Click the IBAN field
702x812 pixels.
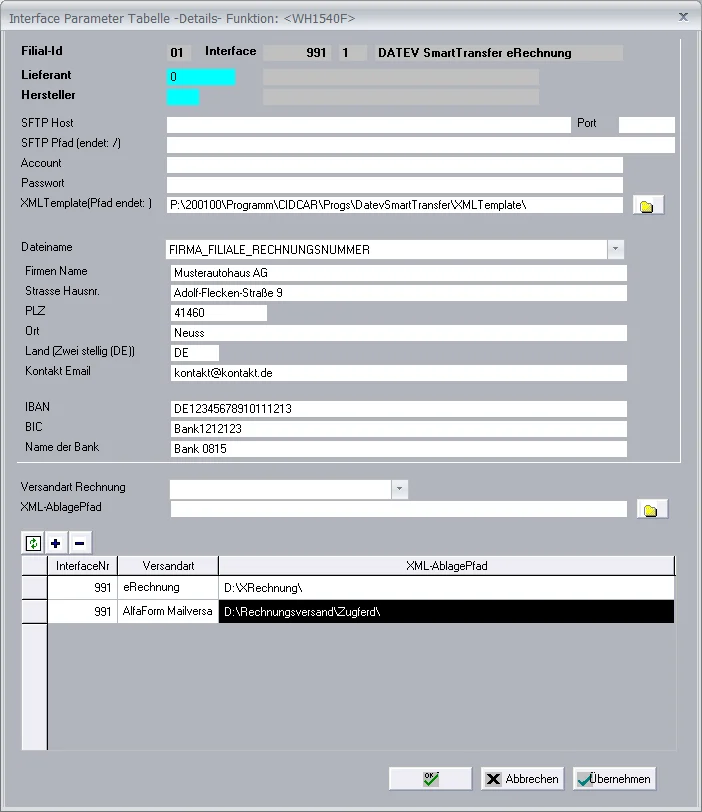pyautogui.click(x=399, y=409)
